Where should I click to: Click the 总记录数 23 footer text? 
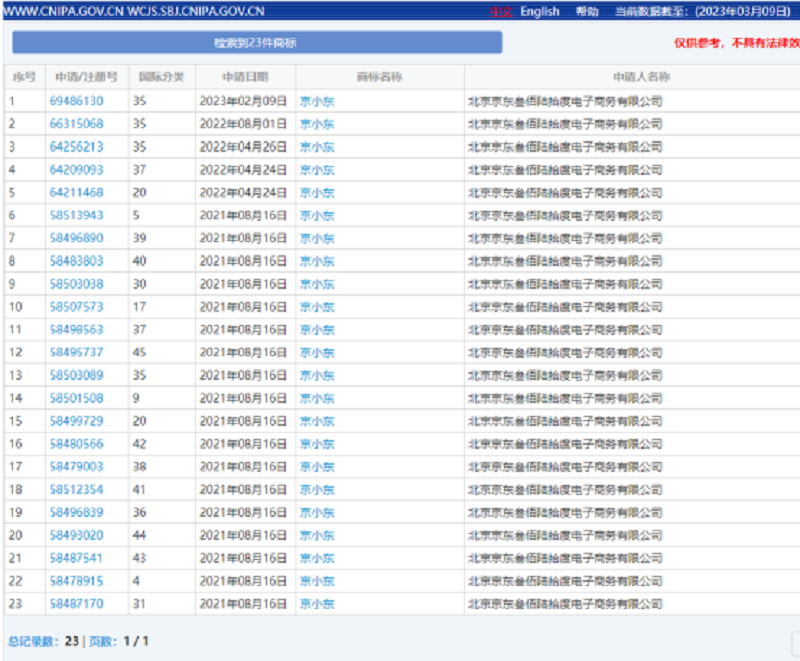pyautogui.click(x=43, y=641)
